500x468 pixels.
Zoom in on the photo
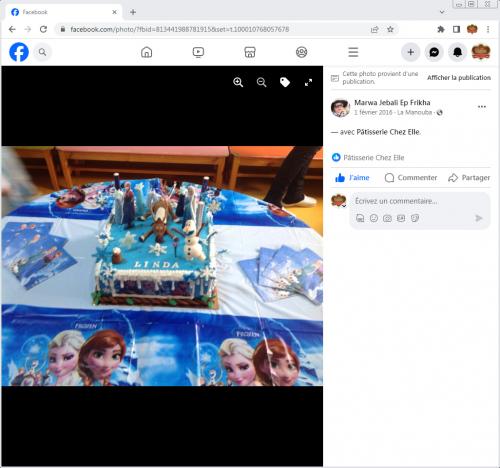(238, 82)
